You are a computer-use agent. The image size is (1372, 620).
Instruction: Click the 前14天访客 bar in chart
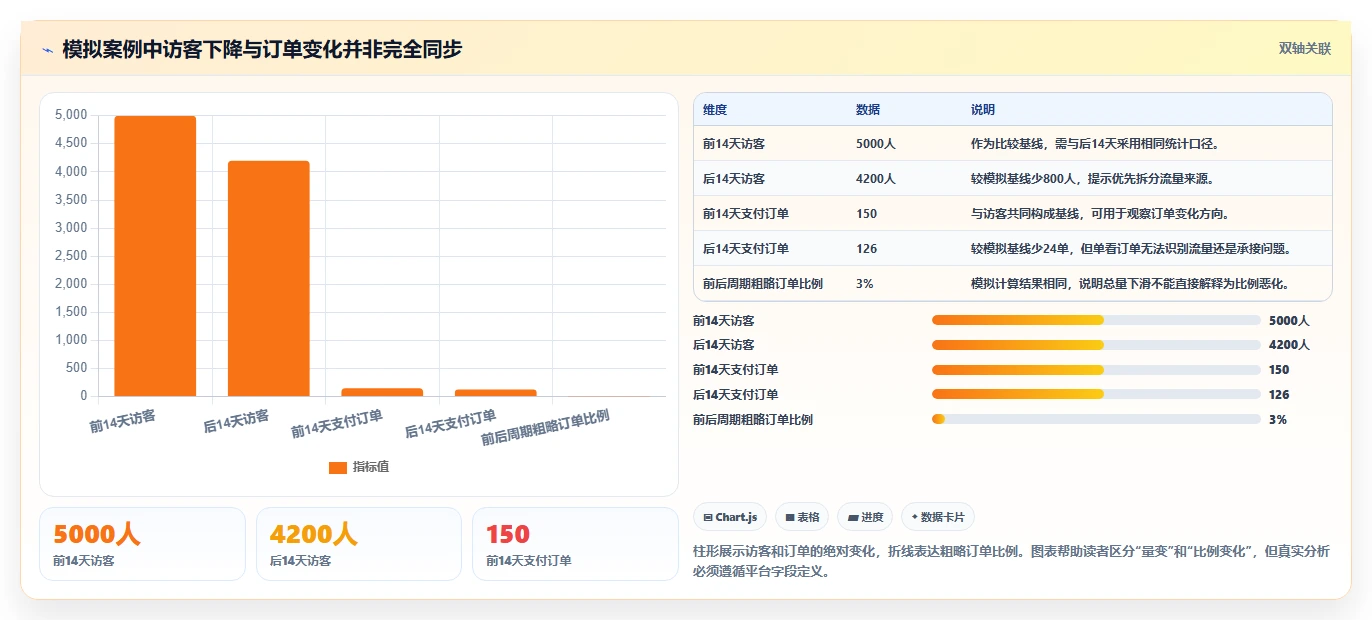click(155, 256)
